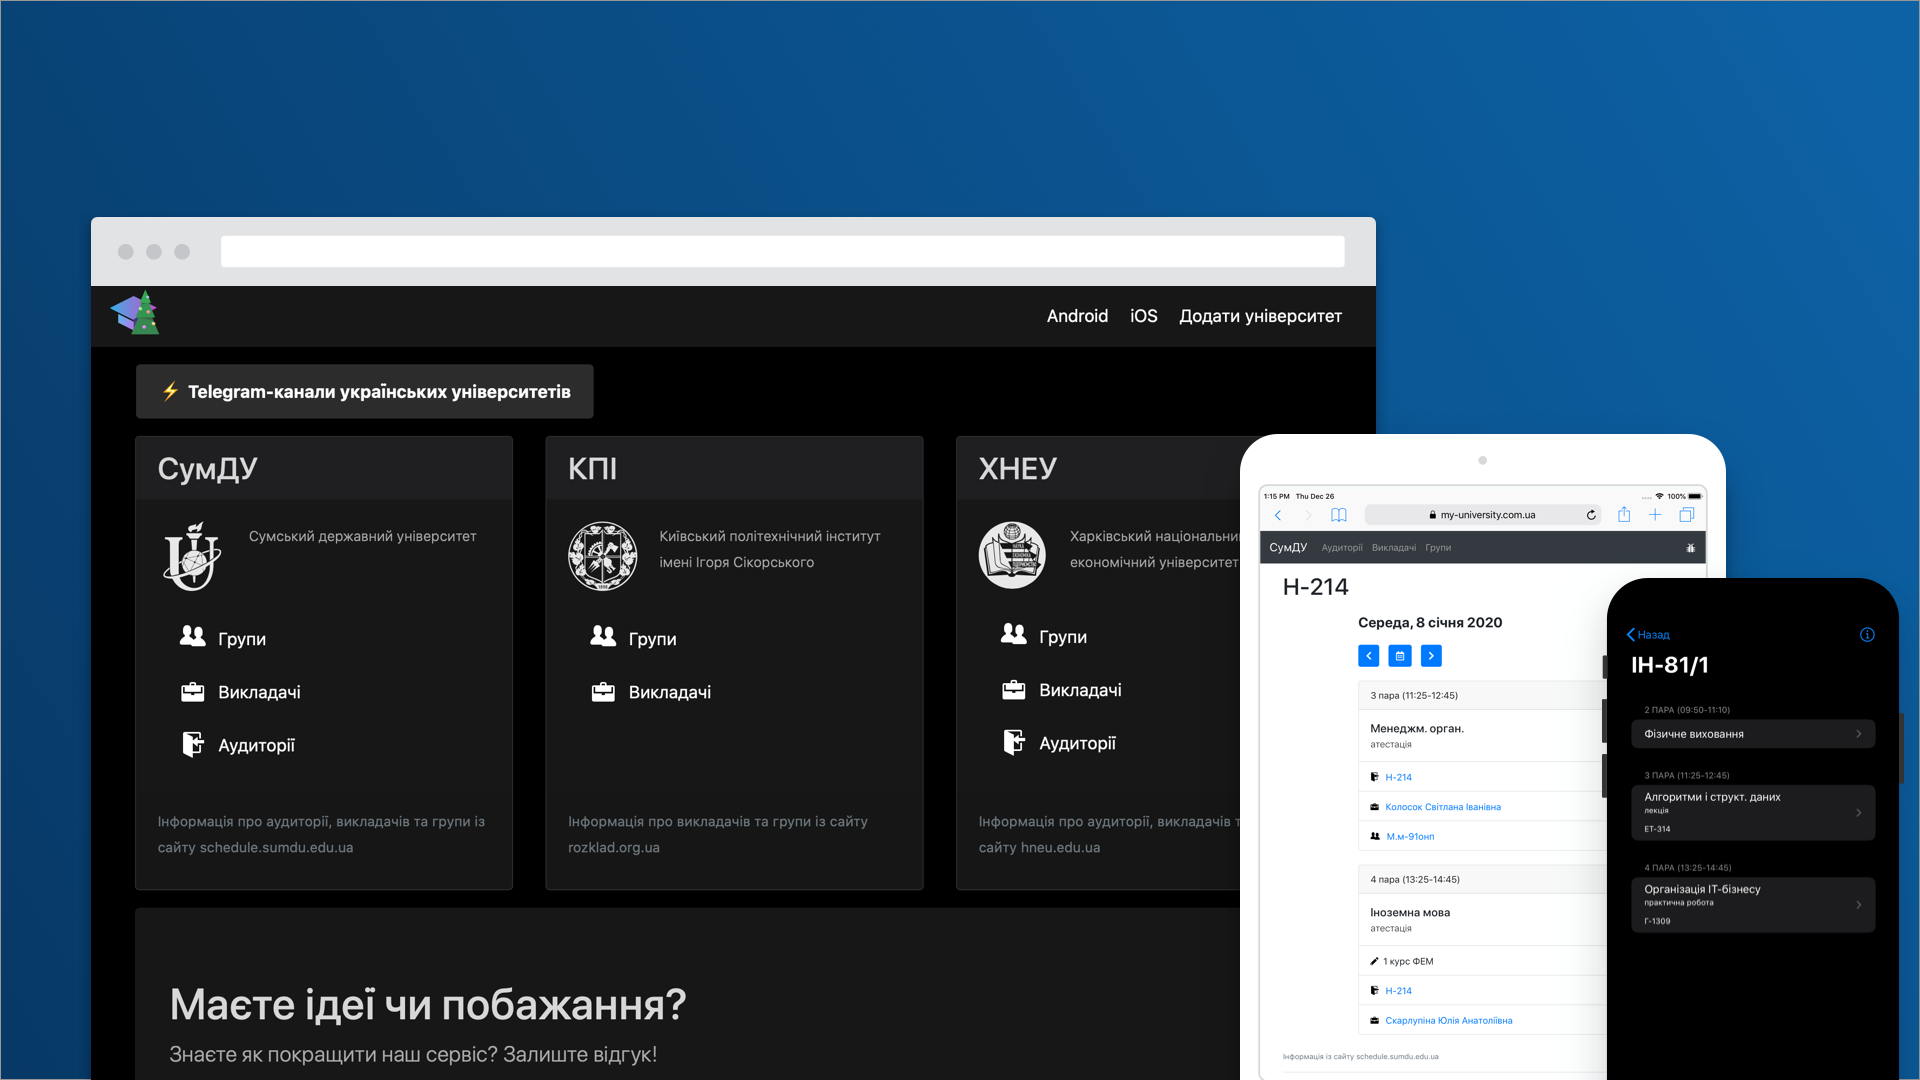Tap the СумДУ brand in tablet navbar
Viewport: 1920px width, 1080px height.
pyautogui.click(x=1288, y=548)
